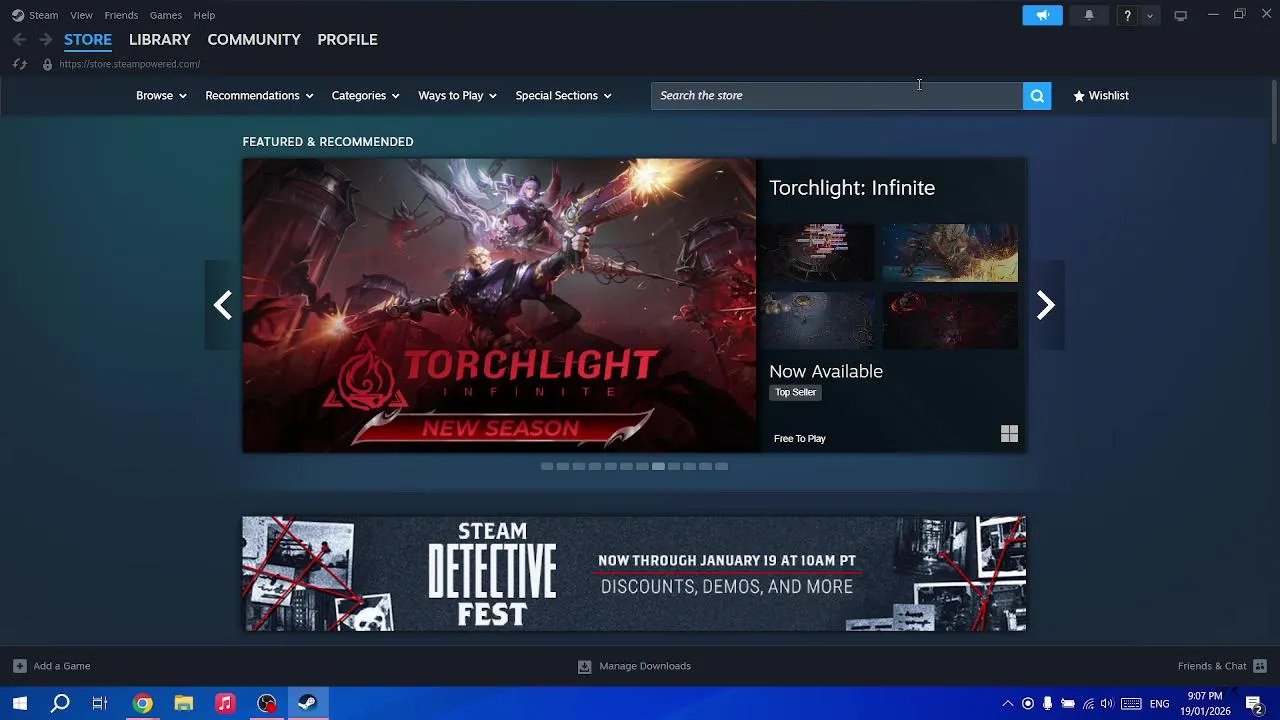Click the Manage Downloads arrow icon
The image size is (1280, 720).
[x=585, y=666]
